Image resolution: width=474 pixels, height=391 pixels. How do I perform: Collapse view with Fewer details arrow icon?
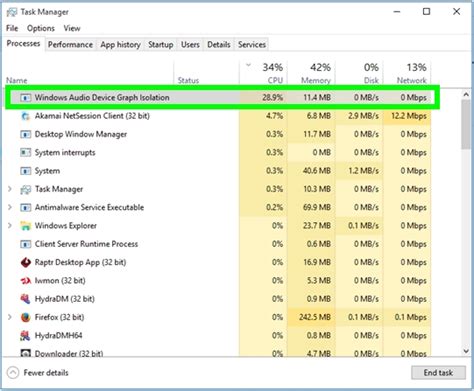tap(13, 373)
